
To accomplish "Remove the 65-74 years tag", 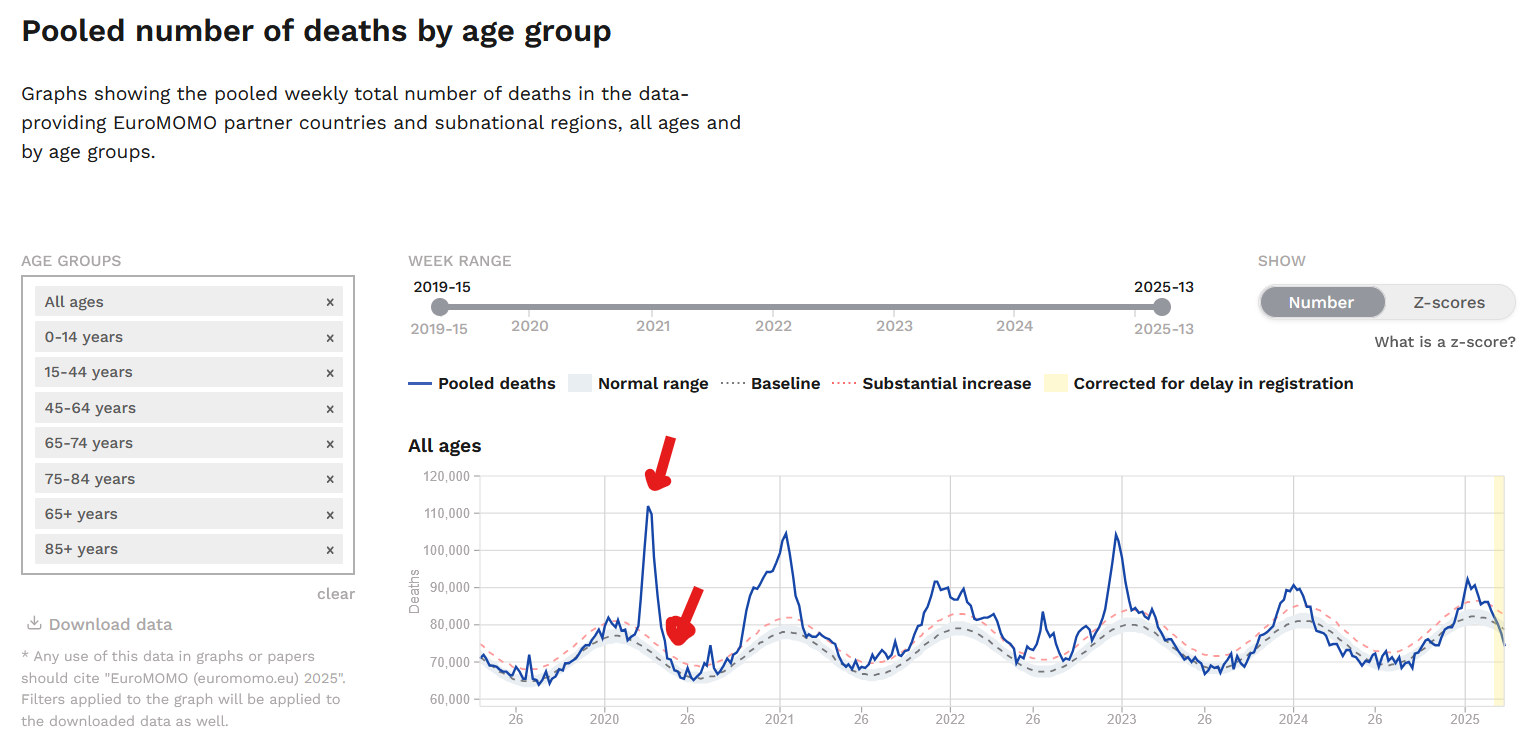I will [330, 444].
